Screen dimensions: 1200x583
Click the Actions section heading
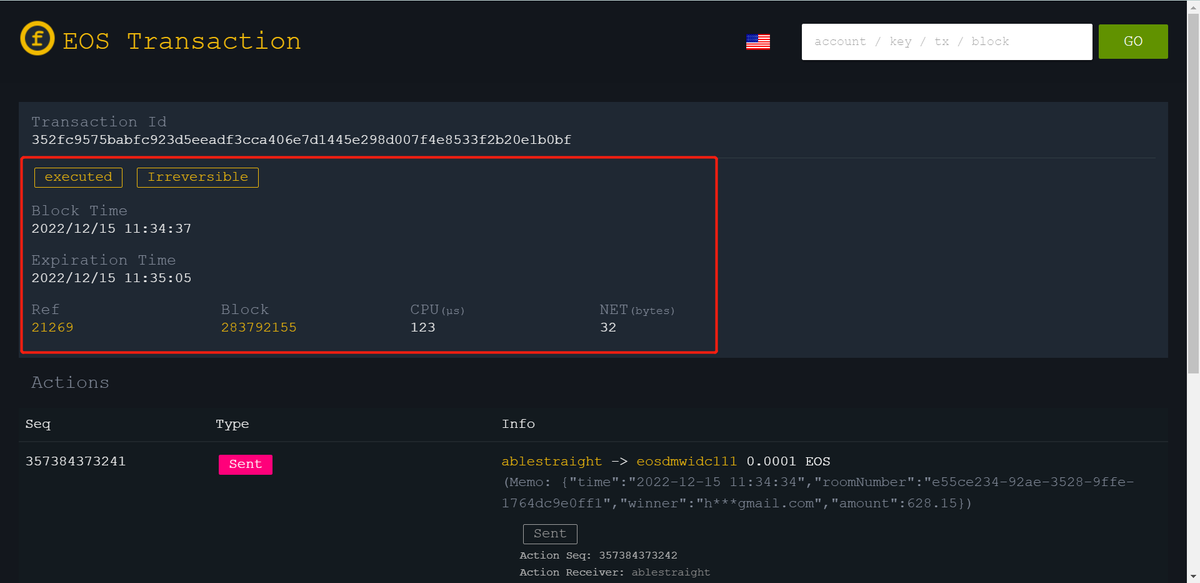[x=70, y=383]
